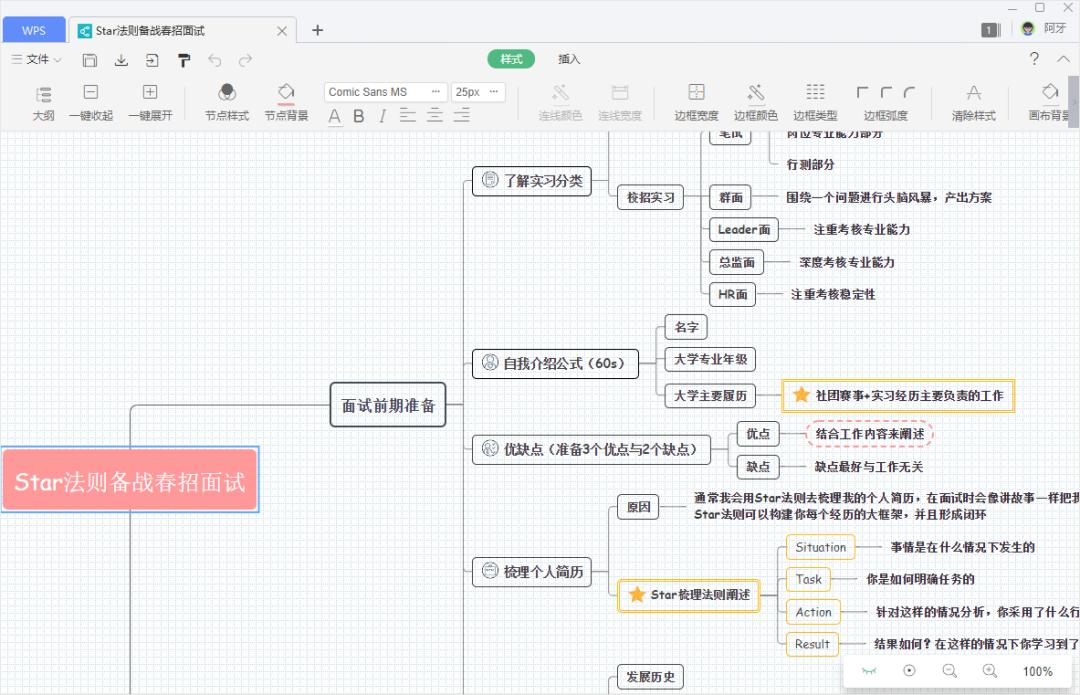Select the 样式 tab
Image resolution: width=1080 pixels, height=695 pixels.
(510, 59)
